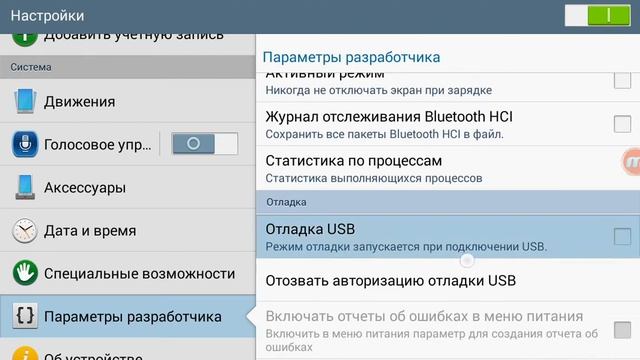This screenshot has width=640, height=360.
Task: Open Аксессуары settings entry
Action: point(128,187)
